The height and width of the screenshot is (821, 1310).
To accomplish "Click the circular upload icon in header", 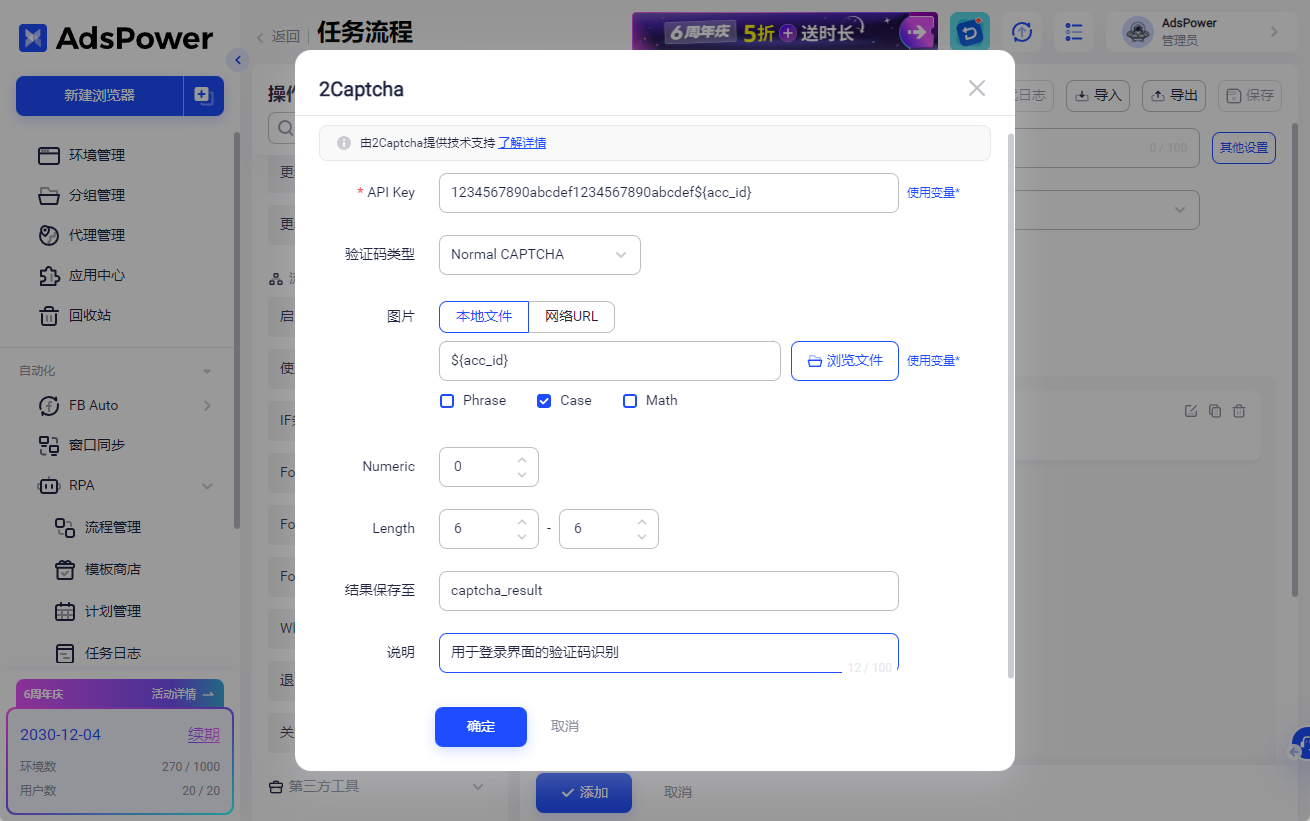I will tap(1021, 32).
